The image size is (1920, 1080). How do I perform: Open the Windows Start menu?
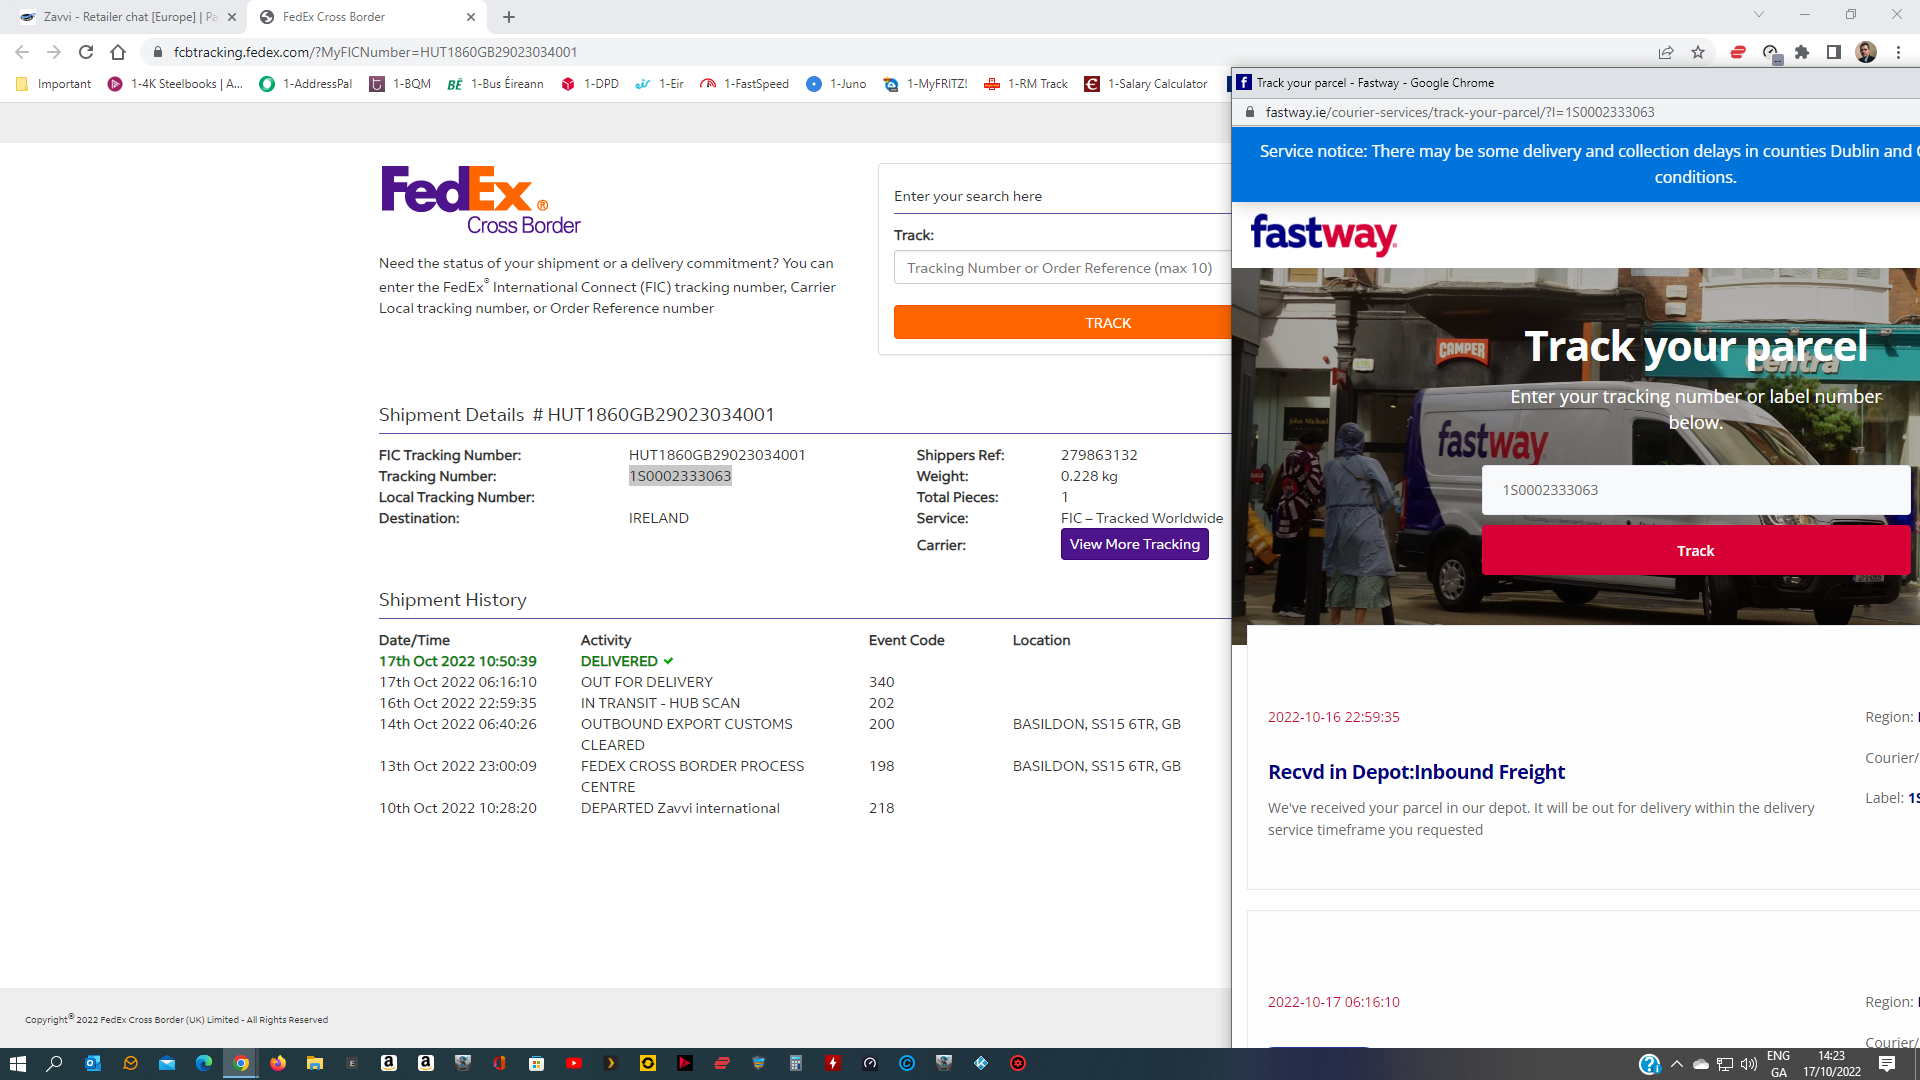pyautogui.click(x=17, y=1063)
